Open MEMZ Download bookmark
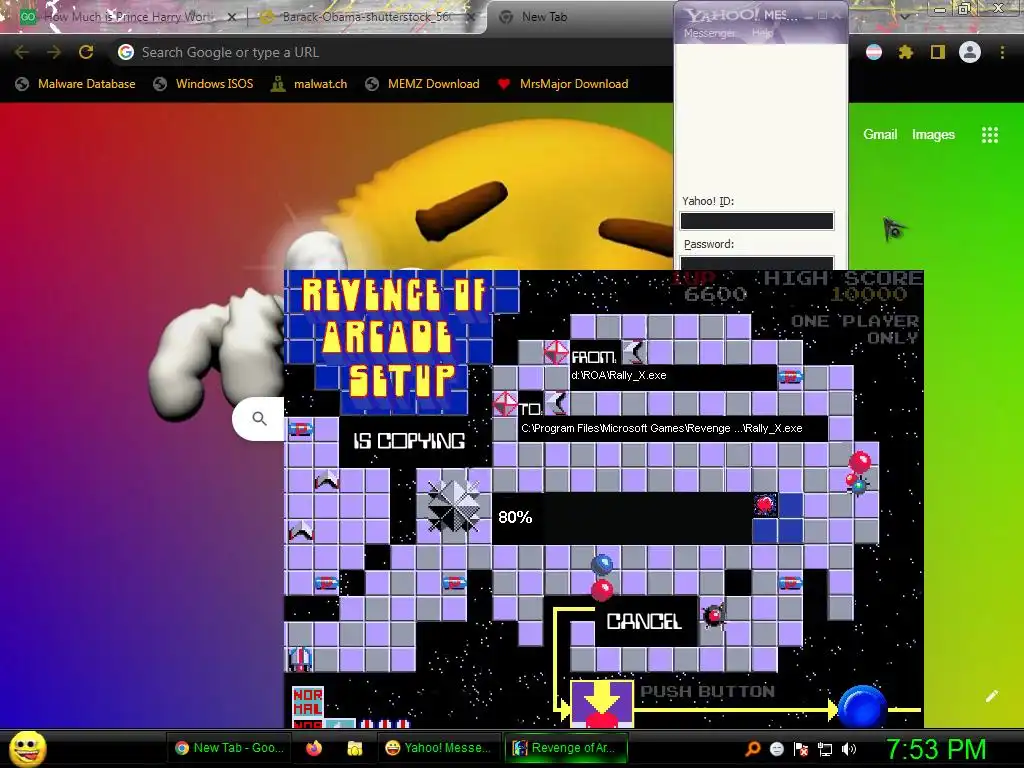The image size is (1024, 768). [423, 84]
